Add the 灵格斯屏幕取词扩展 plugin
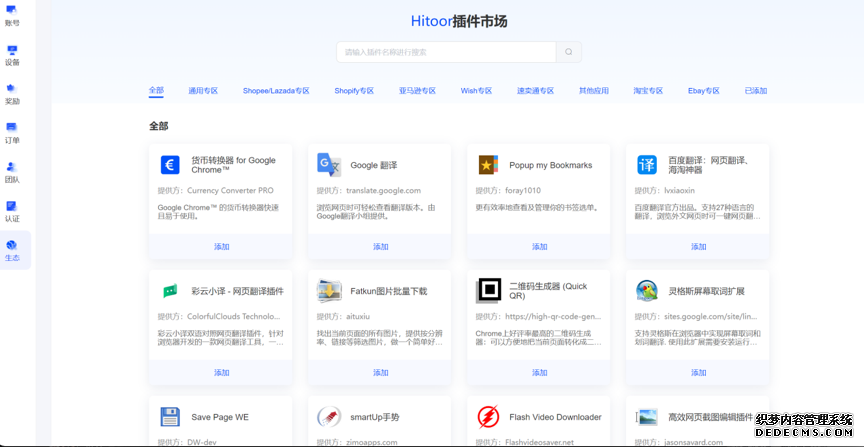The height and width of the screenshot is (447, 864). coord(698,373)
